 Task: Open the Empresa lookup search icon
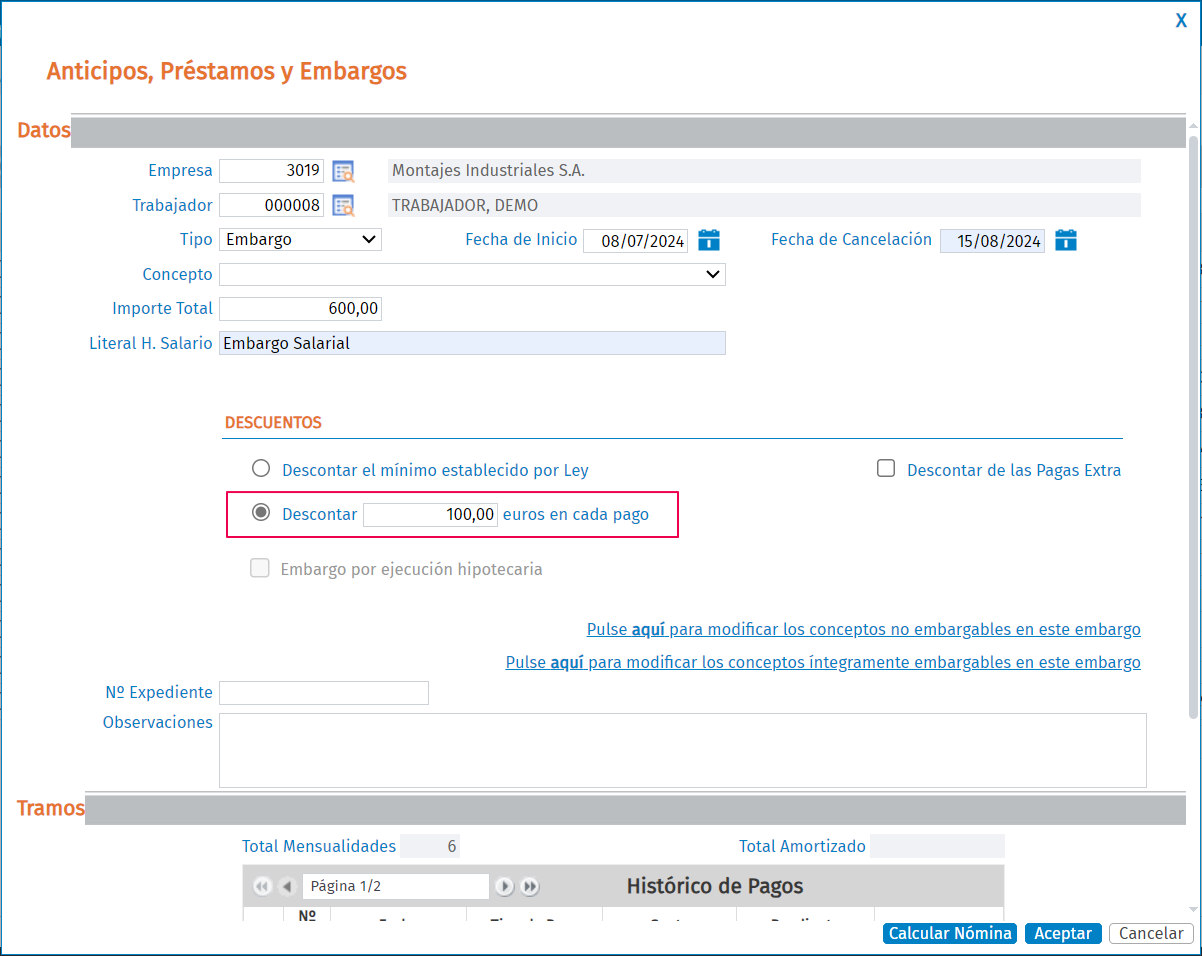coord(343,171)
